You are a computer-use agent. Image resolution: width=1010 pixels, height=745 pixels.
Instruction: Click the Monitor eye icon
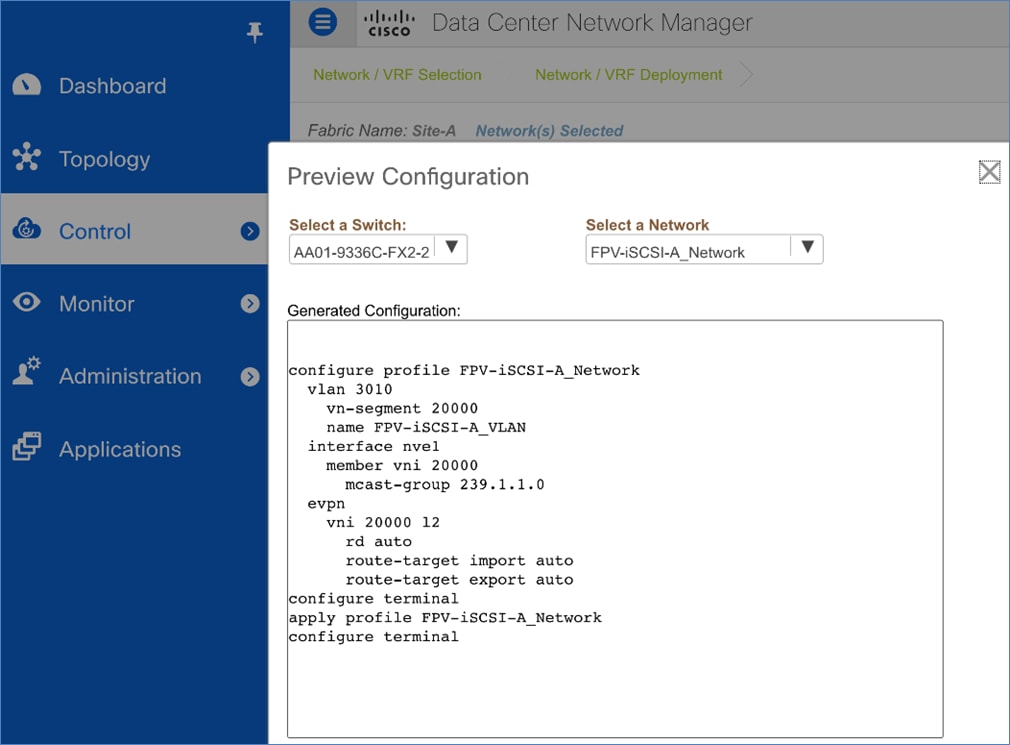pyautogui.click(x=26, y=302)
